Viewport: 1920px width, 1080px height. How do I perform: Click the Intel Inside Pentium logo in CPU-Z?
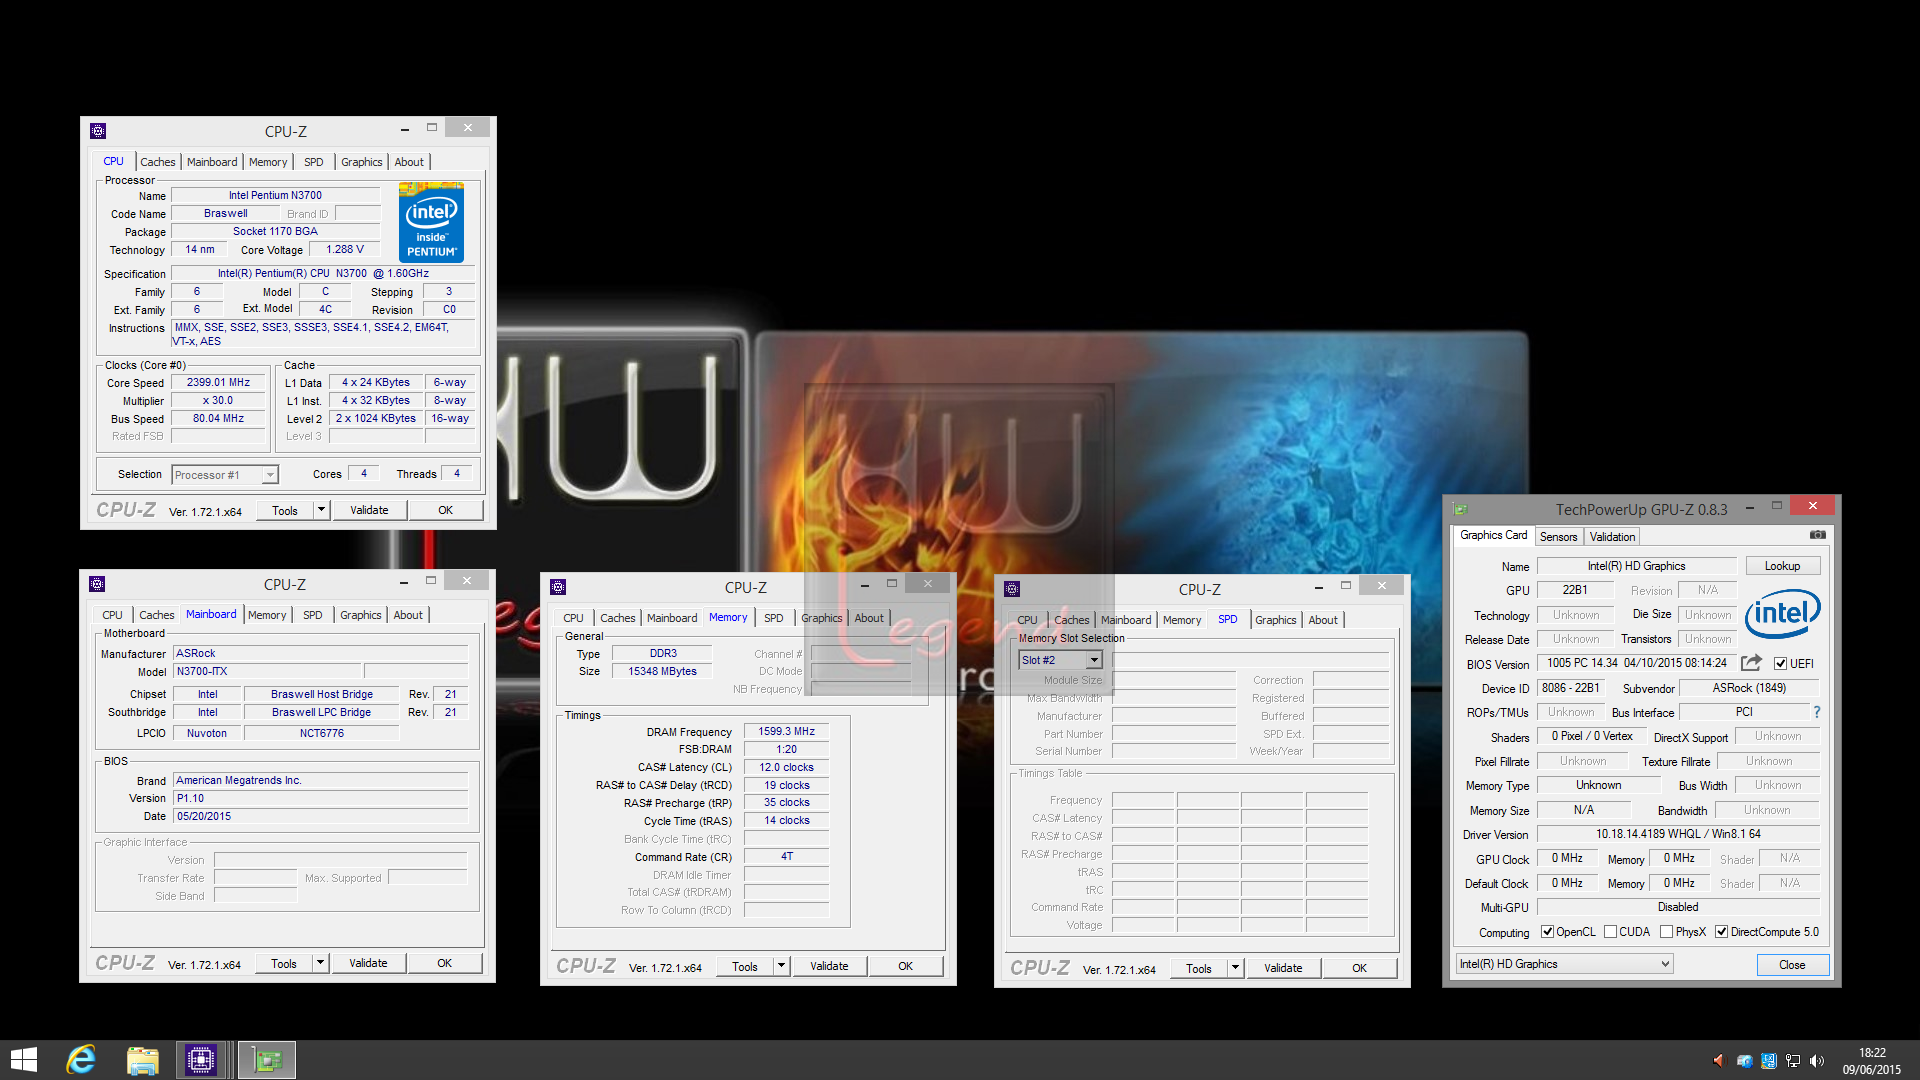(431, 222)
